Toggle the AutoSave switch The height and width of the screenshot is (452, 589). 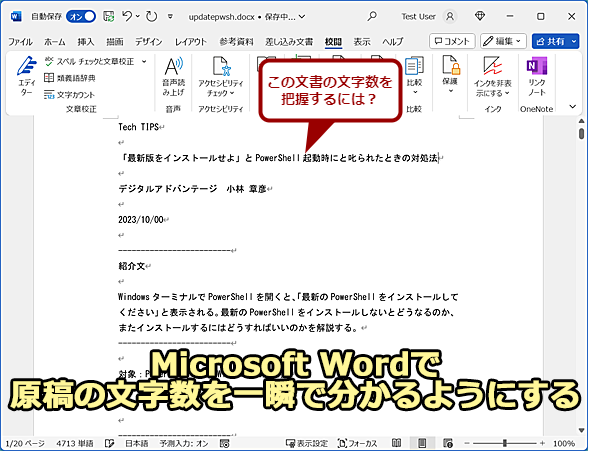coord(81,17)
